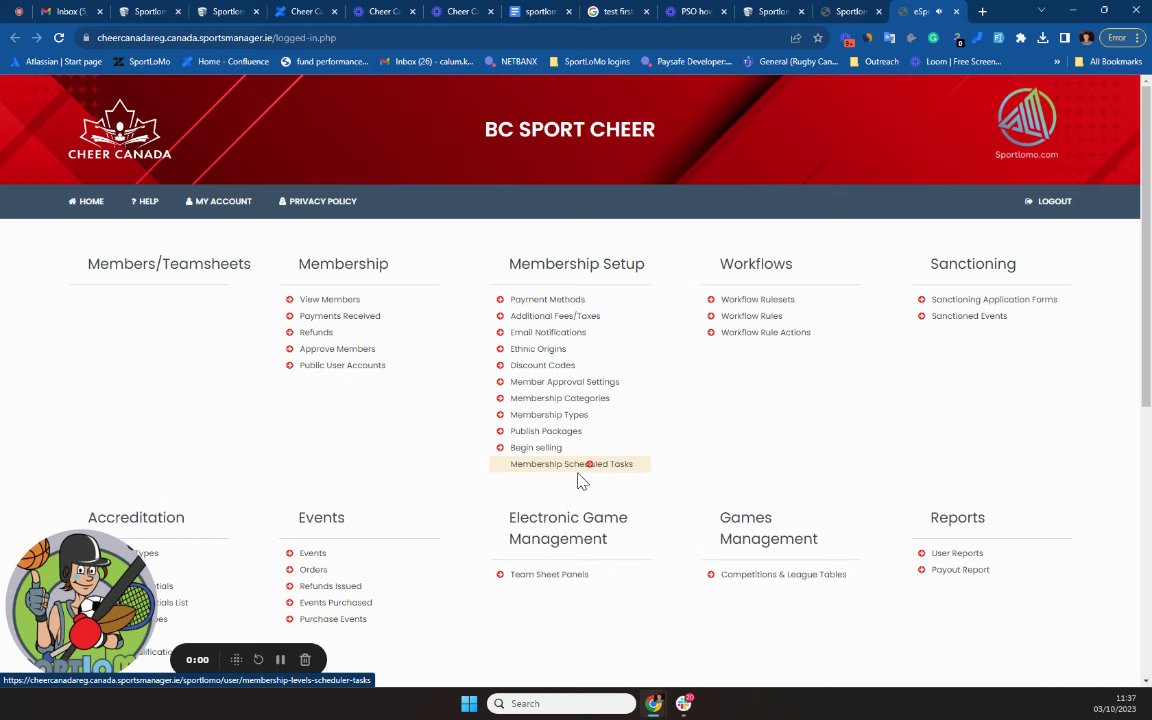Open Workflow Rules

click(x=751, y=316)
